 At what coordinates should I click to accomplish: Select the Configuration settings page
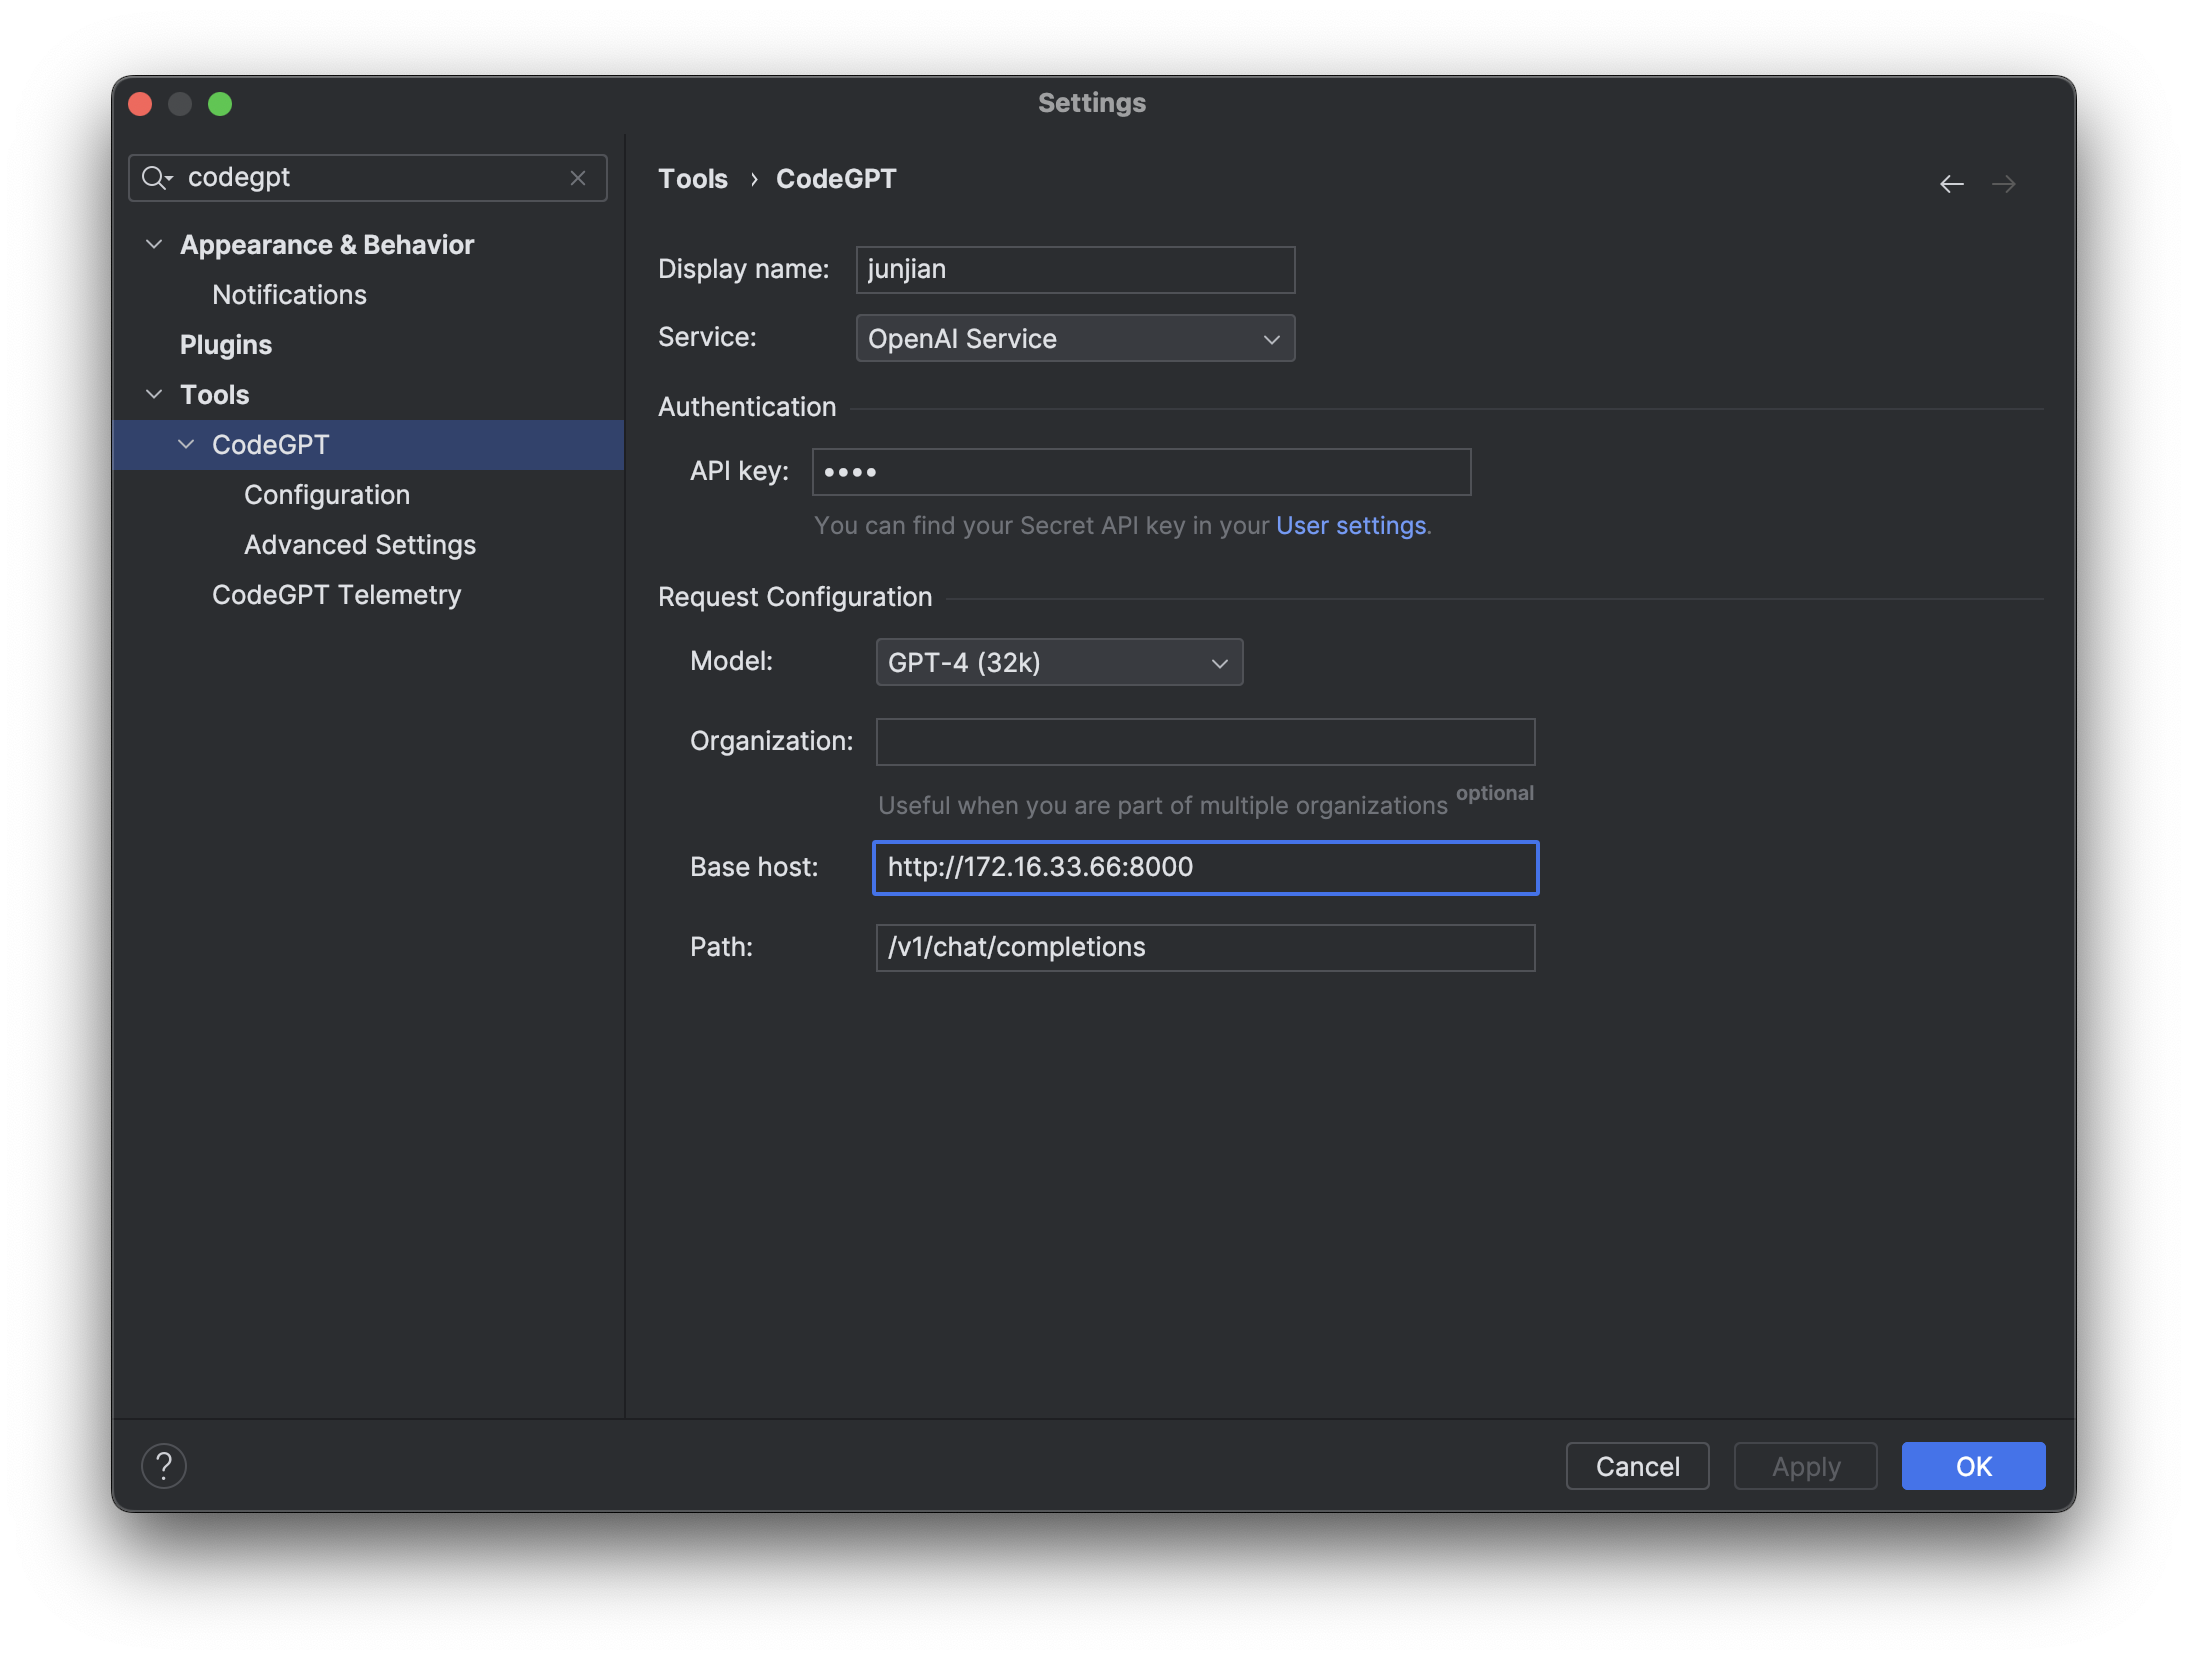tap(327, 495)
